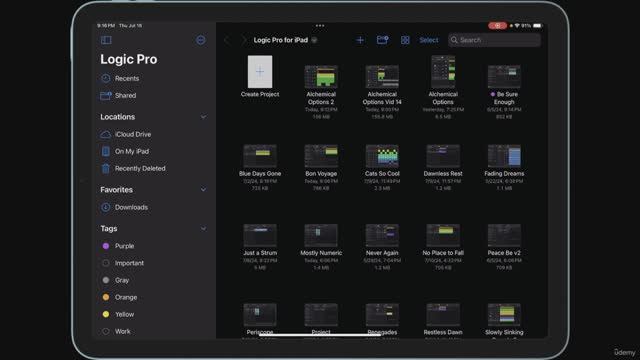Screen dimensions: 640x360
Task: Go forward with right chevron
Action: [x=243, y=40]
